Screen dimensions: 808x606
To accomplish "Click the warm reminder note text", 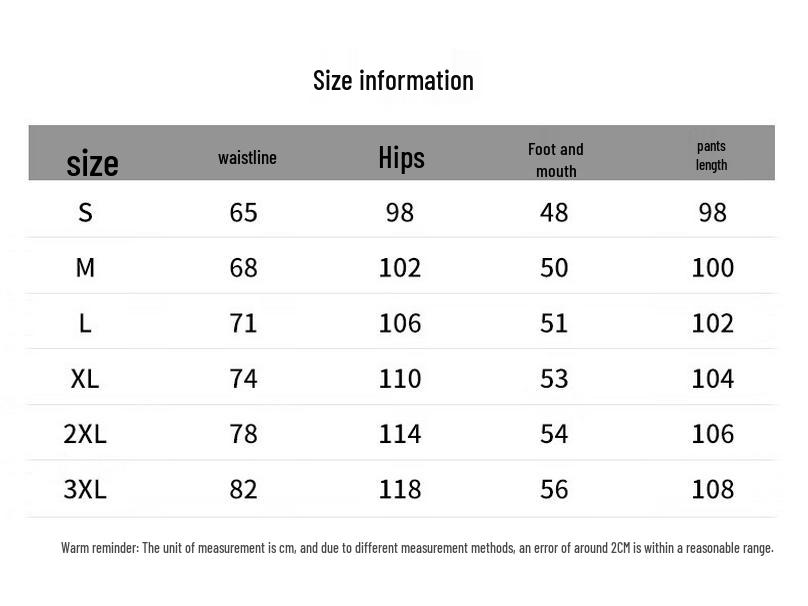I will click(417, 547).
